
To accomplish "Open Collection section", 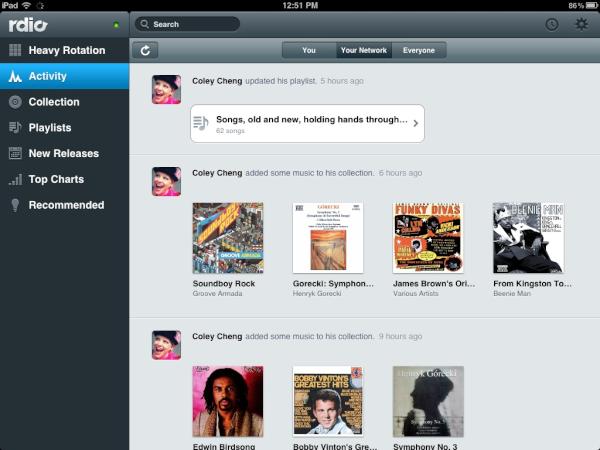I will [64, 102].
